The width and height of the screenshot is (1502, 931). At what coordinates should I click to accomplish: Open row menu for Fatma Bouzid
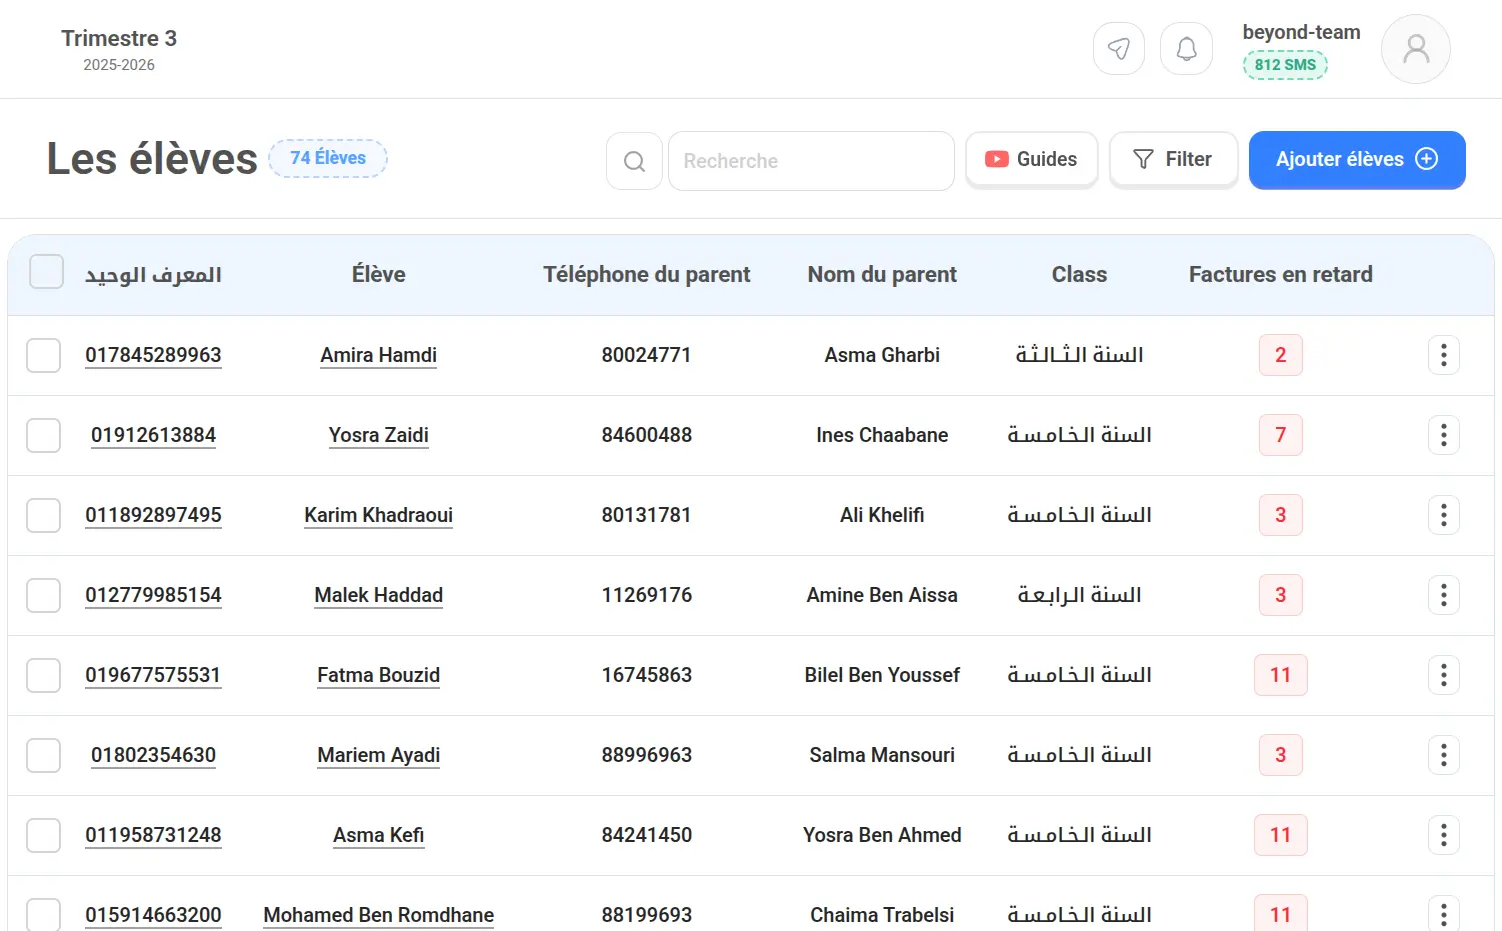1444,675
